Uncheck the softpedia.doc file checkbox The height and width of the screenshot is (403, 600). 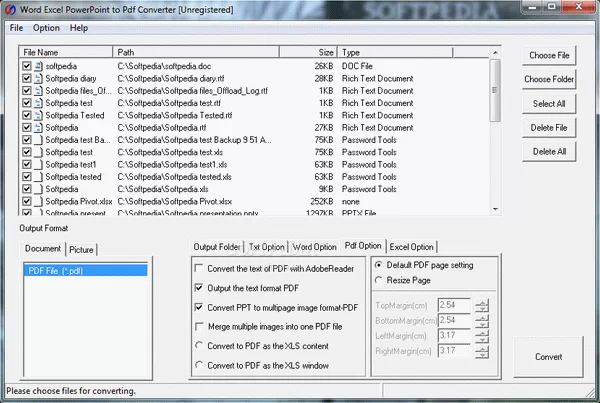coord(26,66)
